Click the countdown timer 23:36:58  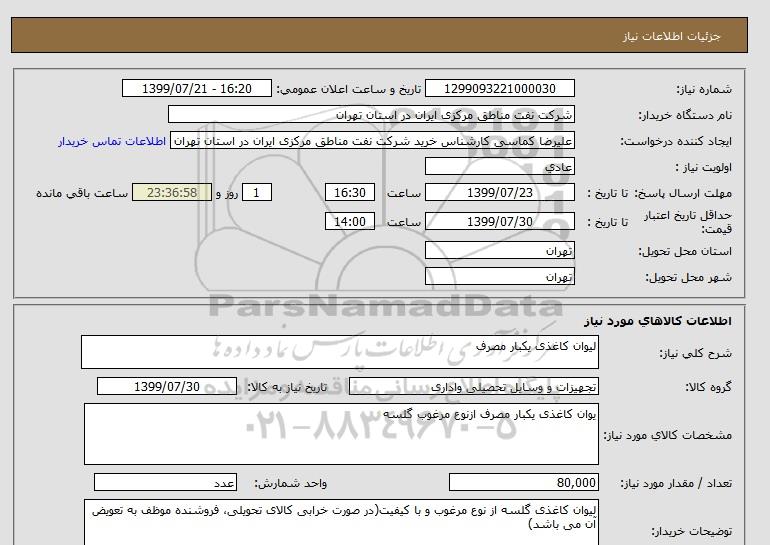coord(172,192)
